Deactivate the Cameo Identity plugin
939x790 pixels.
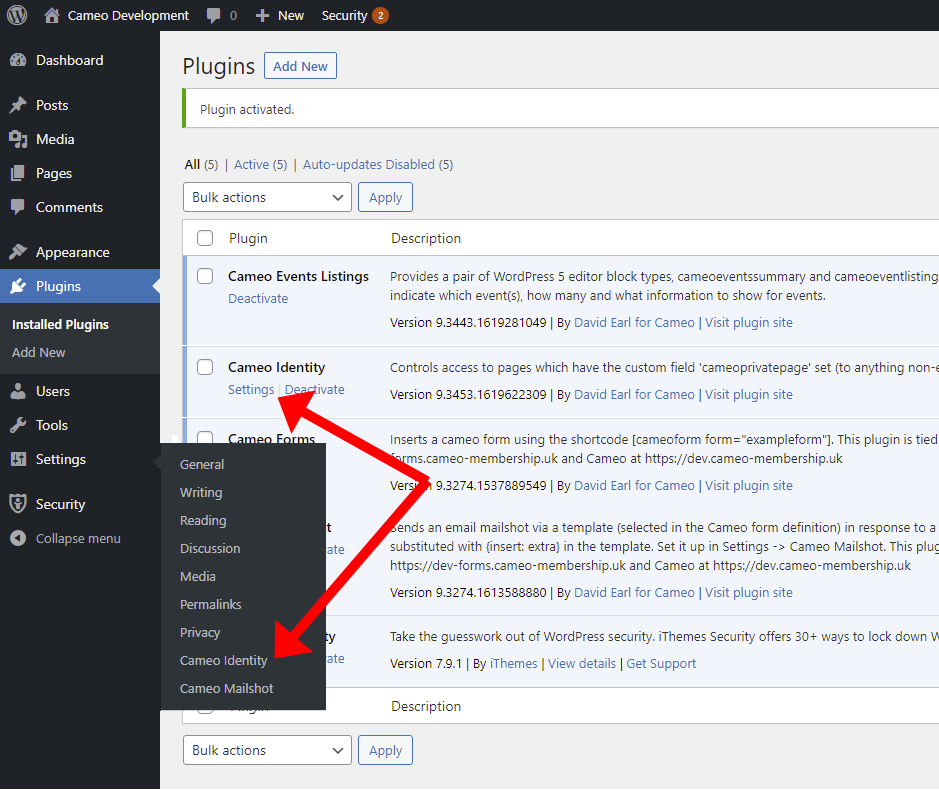(x=314, y=390)
